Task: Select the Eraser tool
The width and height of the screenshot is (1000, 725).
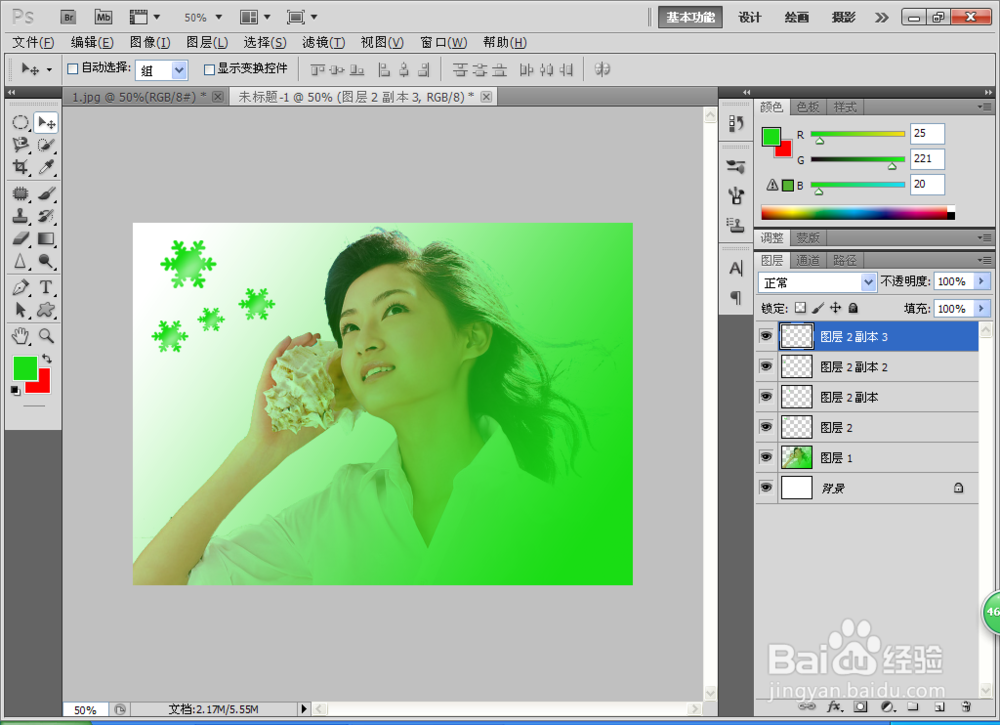Action: click(x=20, y=238)
